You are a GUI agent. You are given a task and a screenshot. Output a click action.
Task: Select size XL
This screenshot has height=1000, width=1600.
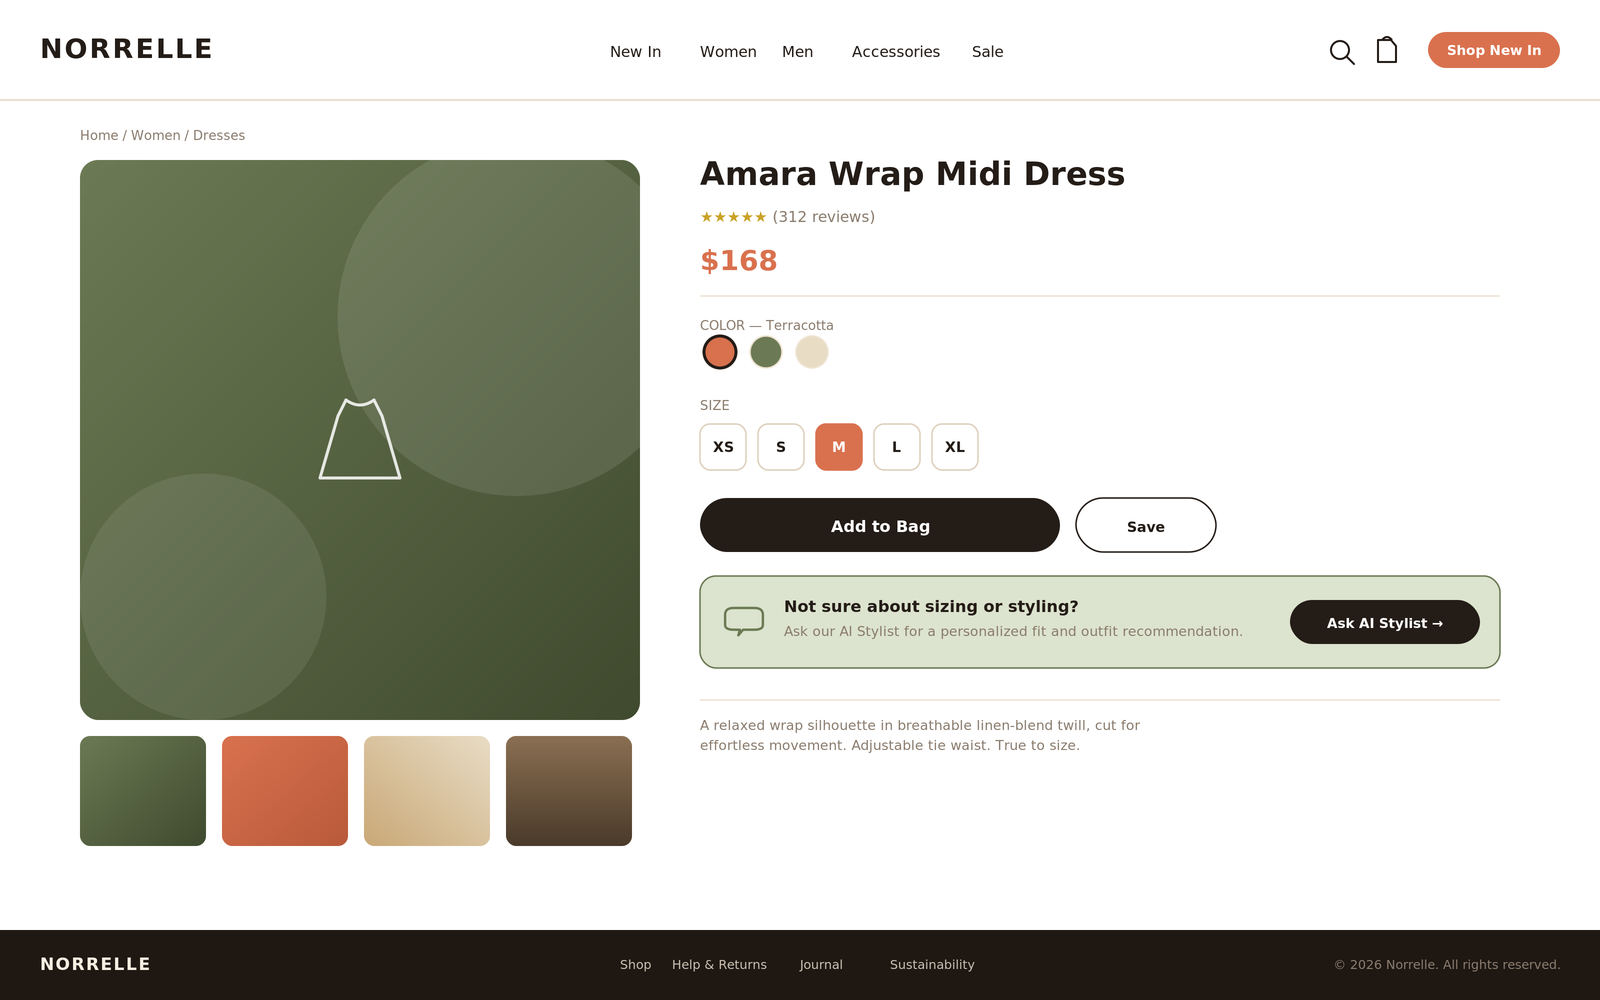(x=955, y=447)
